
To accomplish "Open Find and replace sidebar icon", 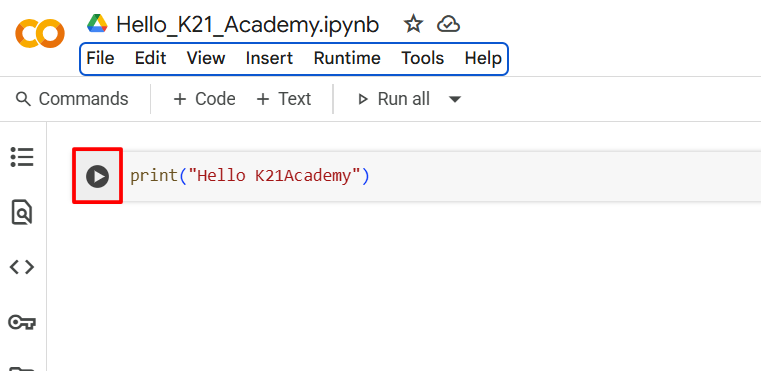I will 22,212.
